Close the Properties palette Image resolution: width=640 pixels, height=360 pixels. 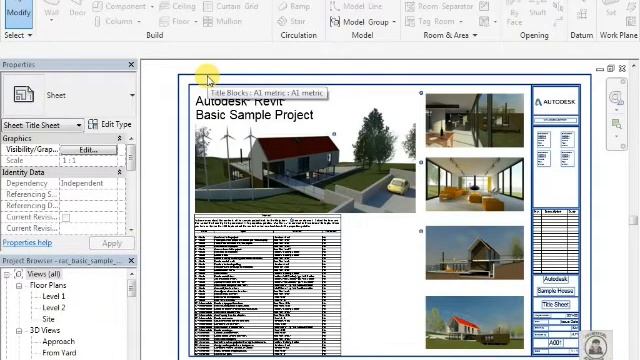(131, 64)
